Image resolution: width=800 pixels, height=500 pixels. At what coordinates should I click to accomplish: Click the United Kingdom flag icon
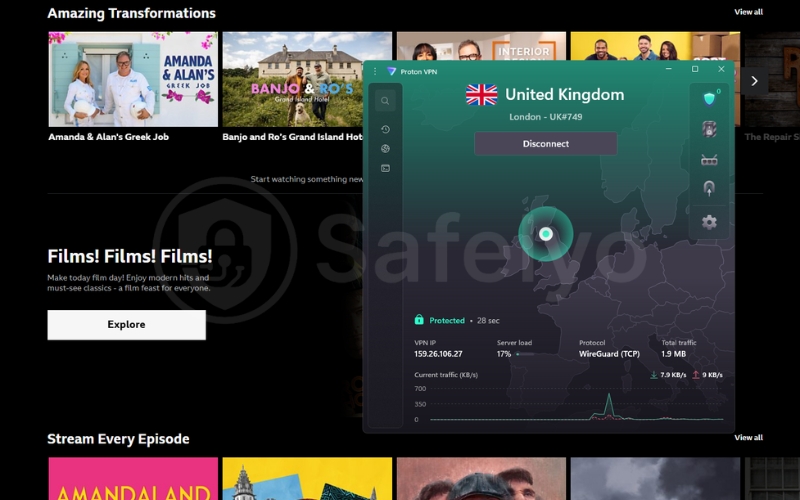coord(482,95)
